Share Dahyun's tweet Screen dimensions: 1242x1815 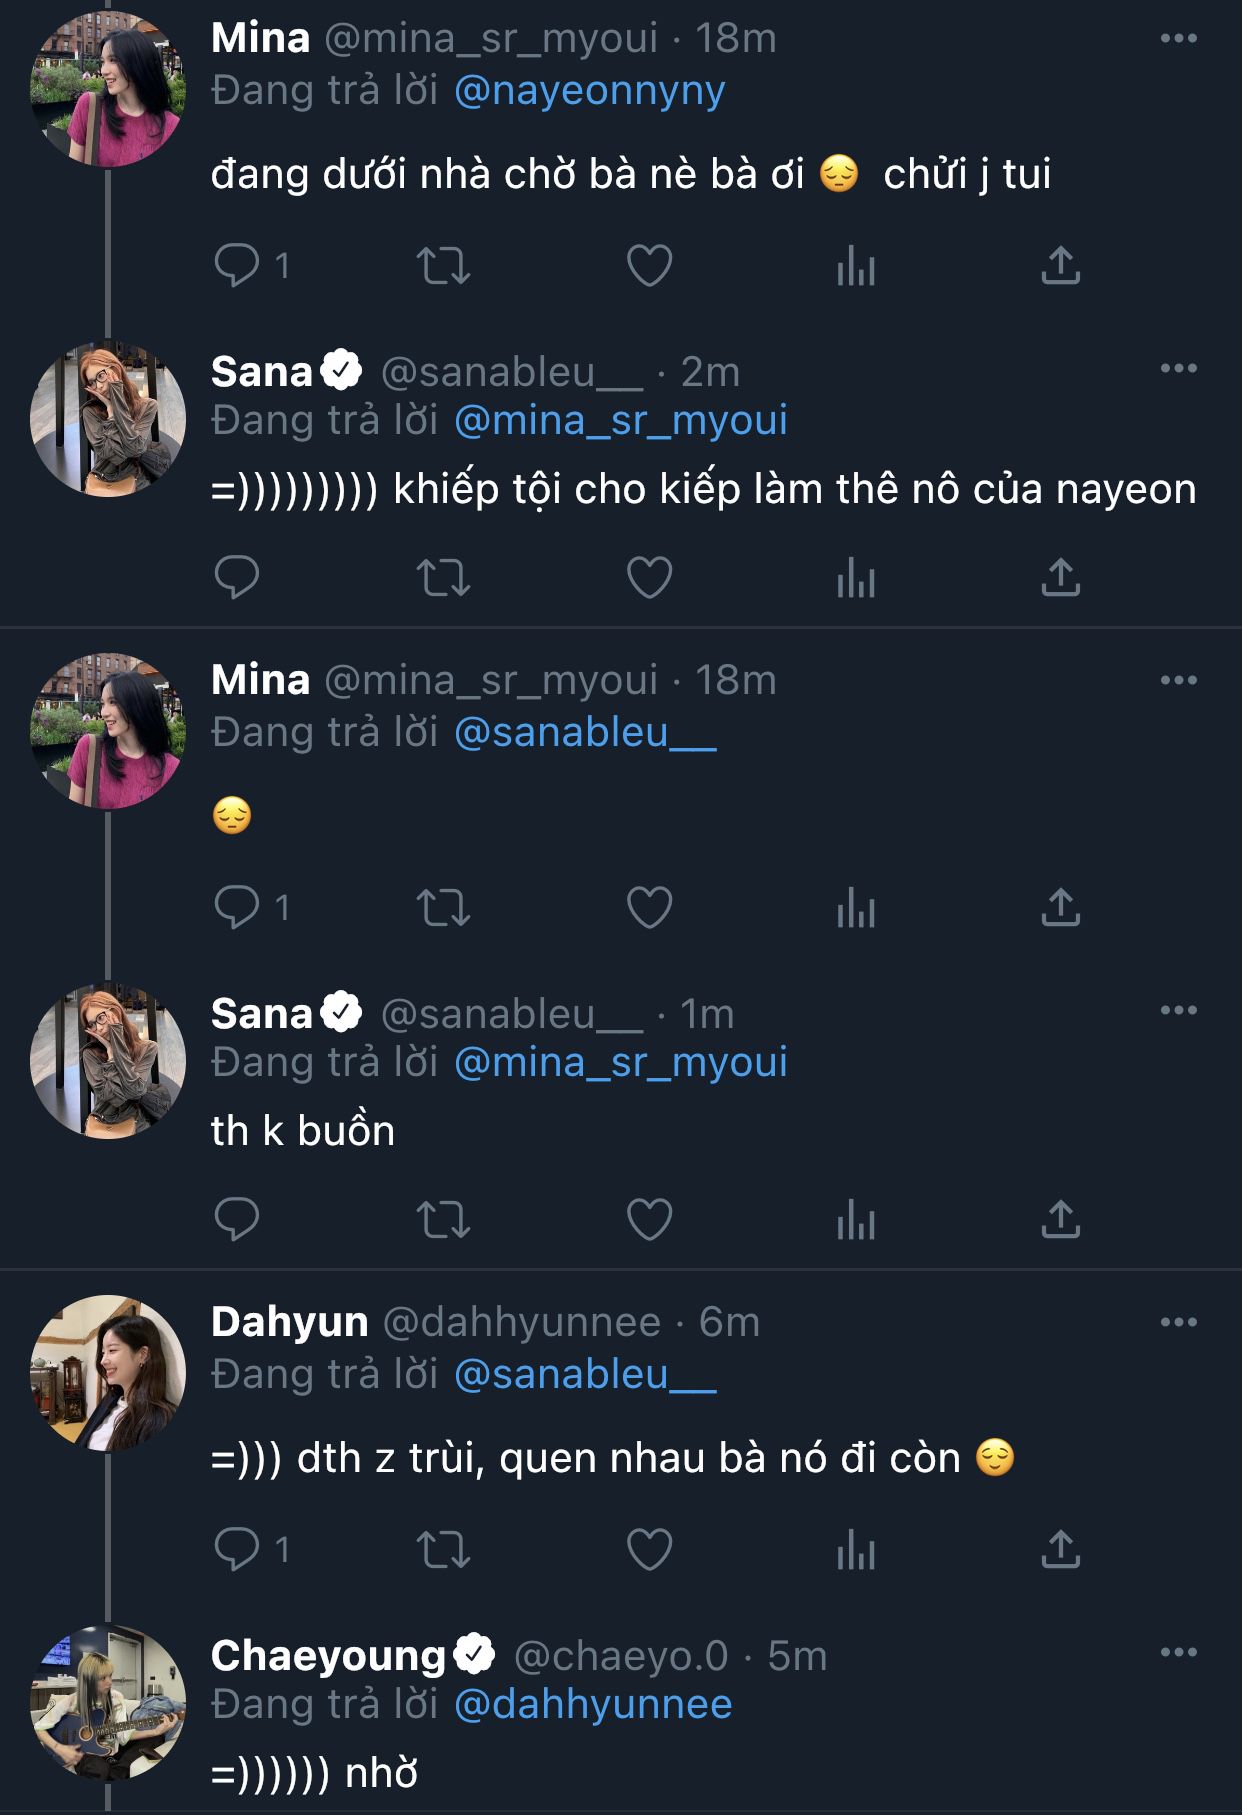(1060, 1550)
